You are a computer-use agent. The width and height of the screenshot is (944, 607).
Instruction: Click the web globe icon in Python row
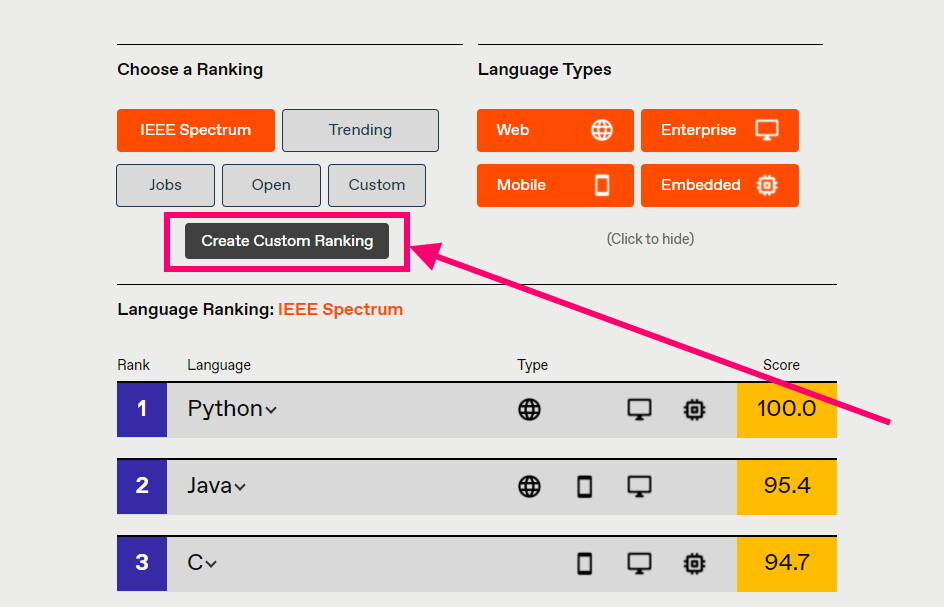tap(529, 409)
